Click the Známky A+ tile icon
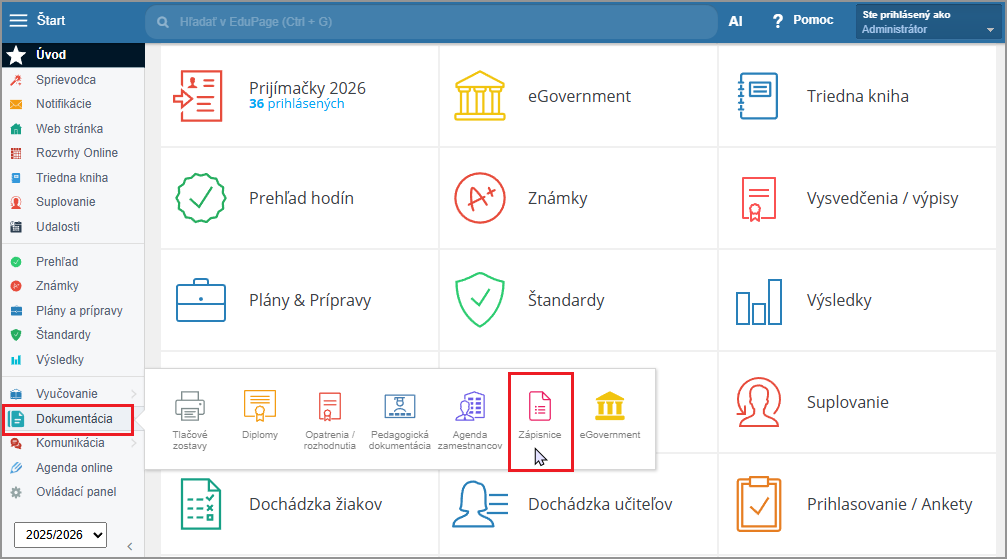 tap(478, 198)
